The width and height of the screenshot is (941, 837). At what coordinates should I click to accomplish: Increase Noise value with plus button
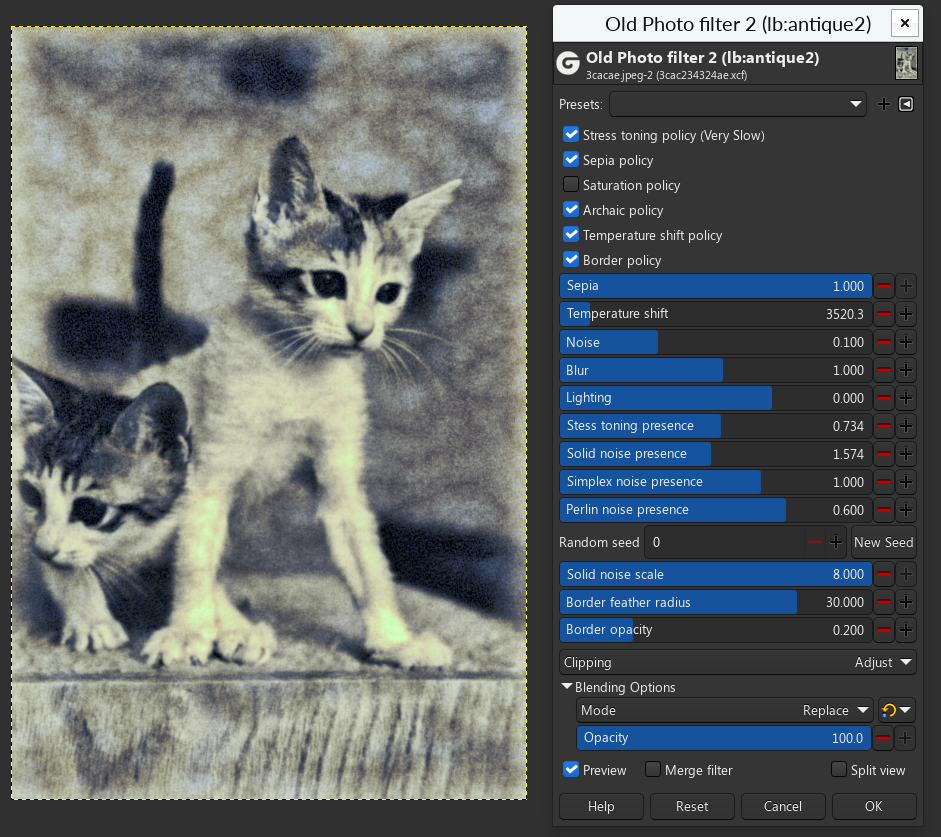pyautogui.click(x=906, y=342)
